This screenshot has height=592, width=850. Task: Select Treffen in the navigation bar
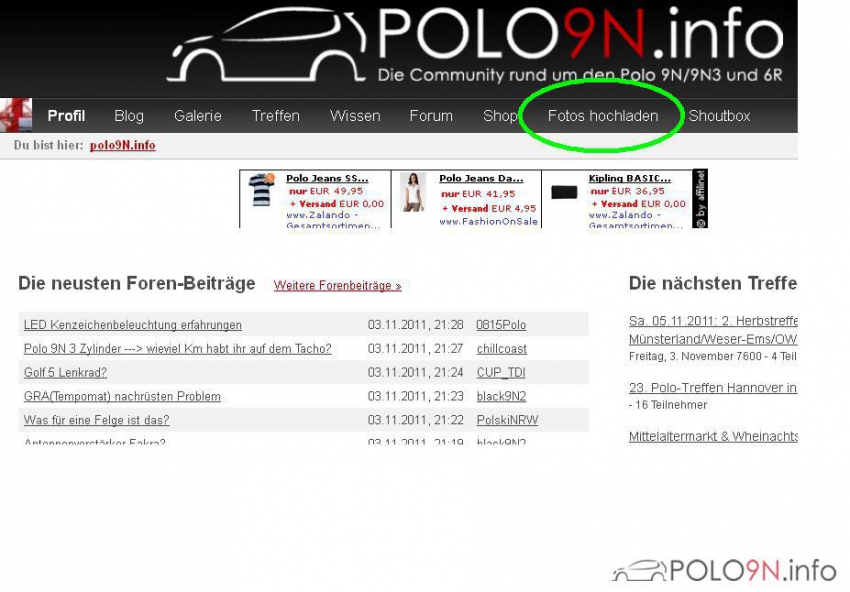tap(275, 116)
